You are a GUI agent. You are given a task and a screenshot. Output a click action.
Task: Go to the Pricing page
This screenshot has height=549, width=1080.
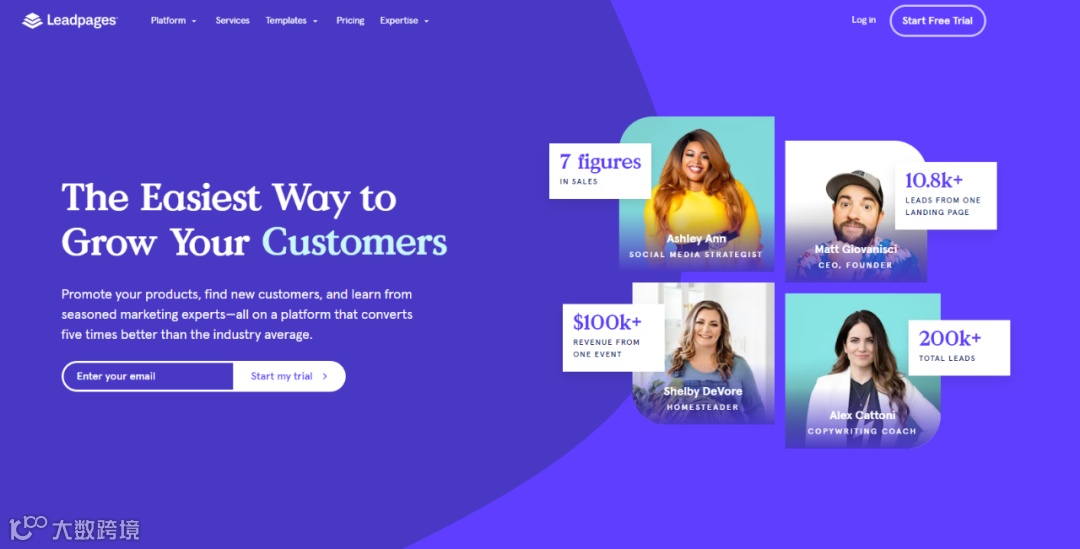click(350, 21)
